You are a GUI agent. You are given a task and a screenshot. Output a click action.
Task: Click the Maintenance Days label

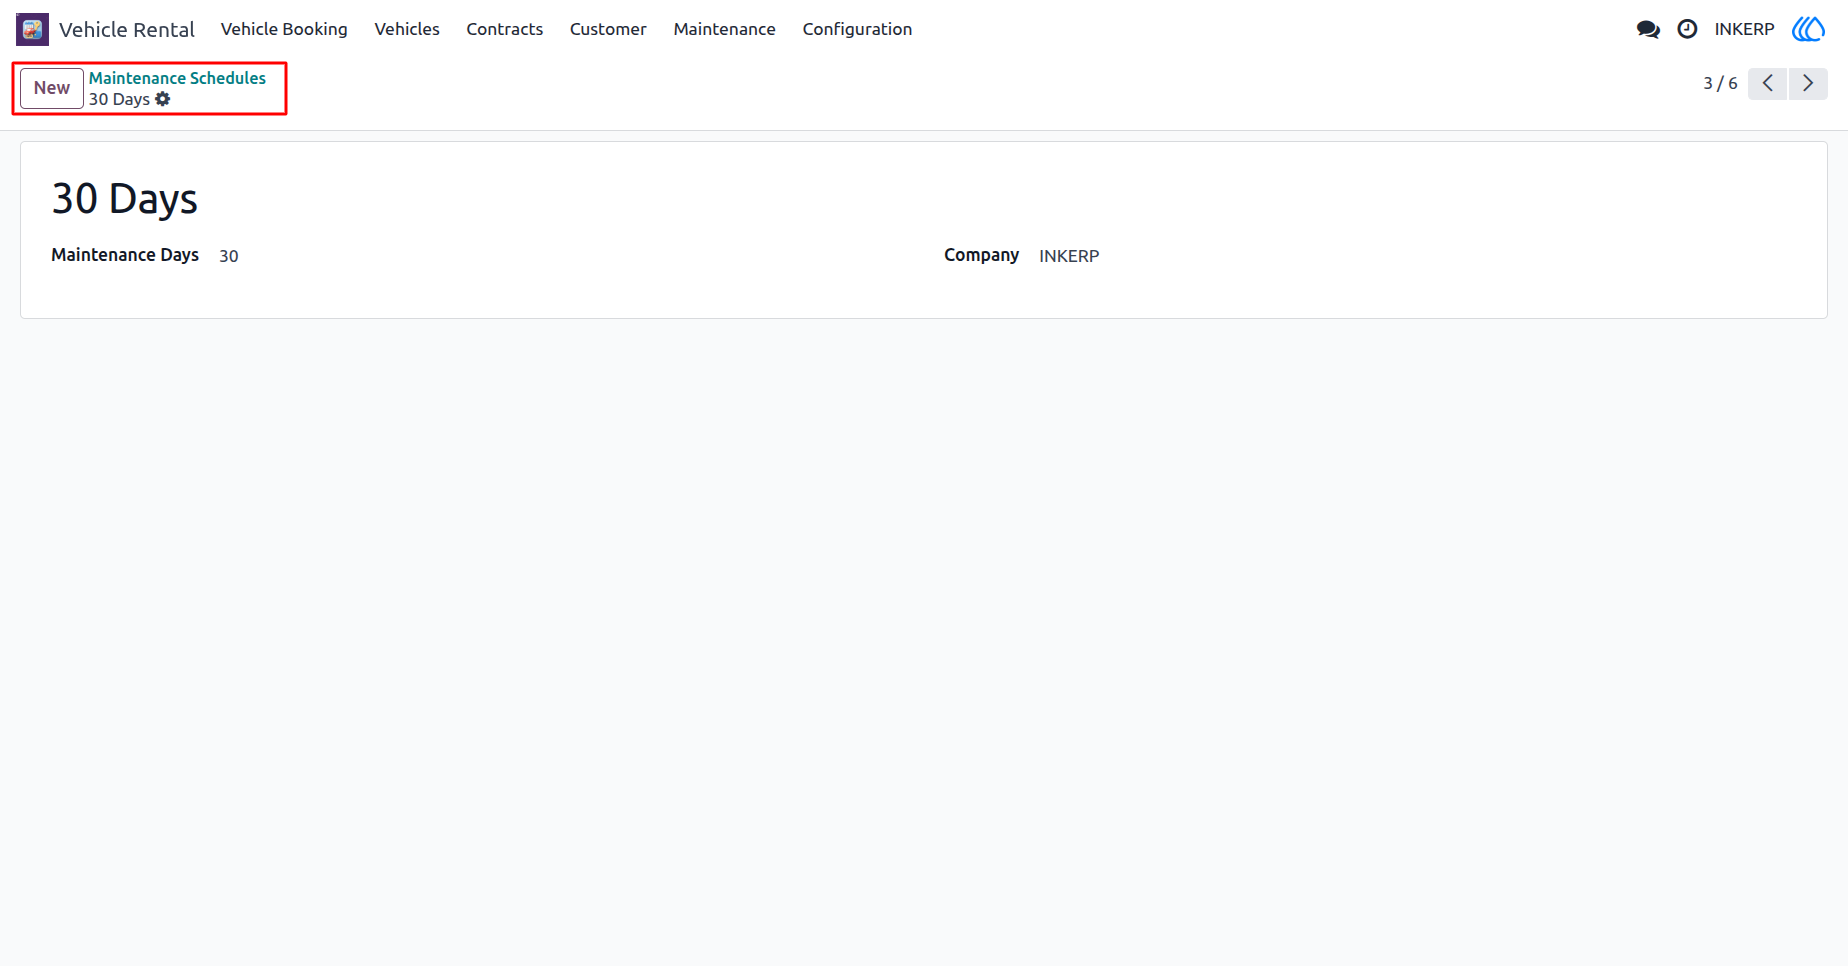tap(125, 255)
